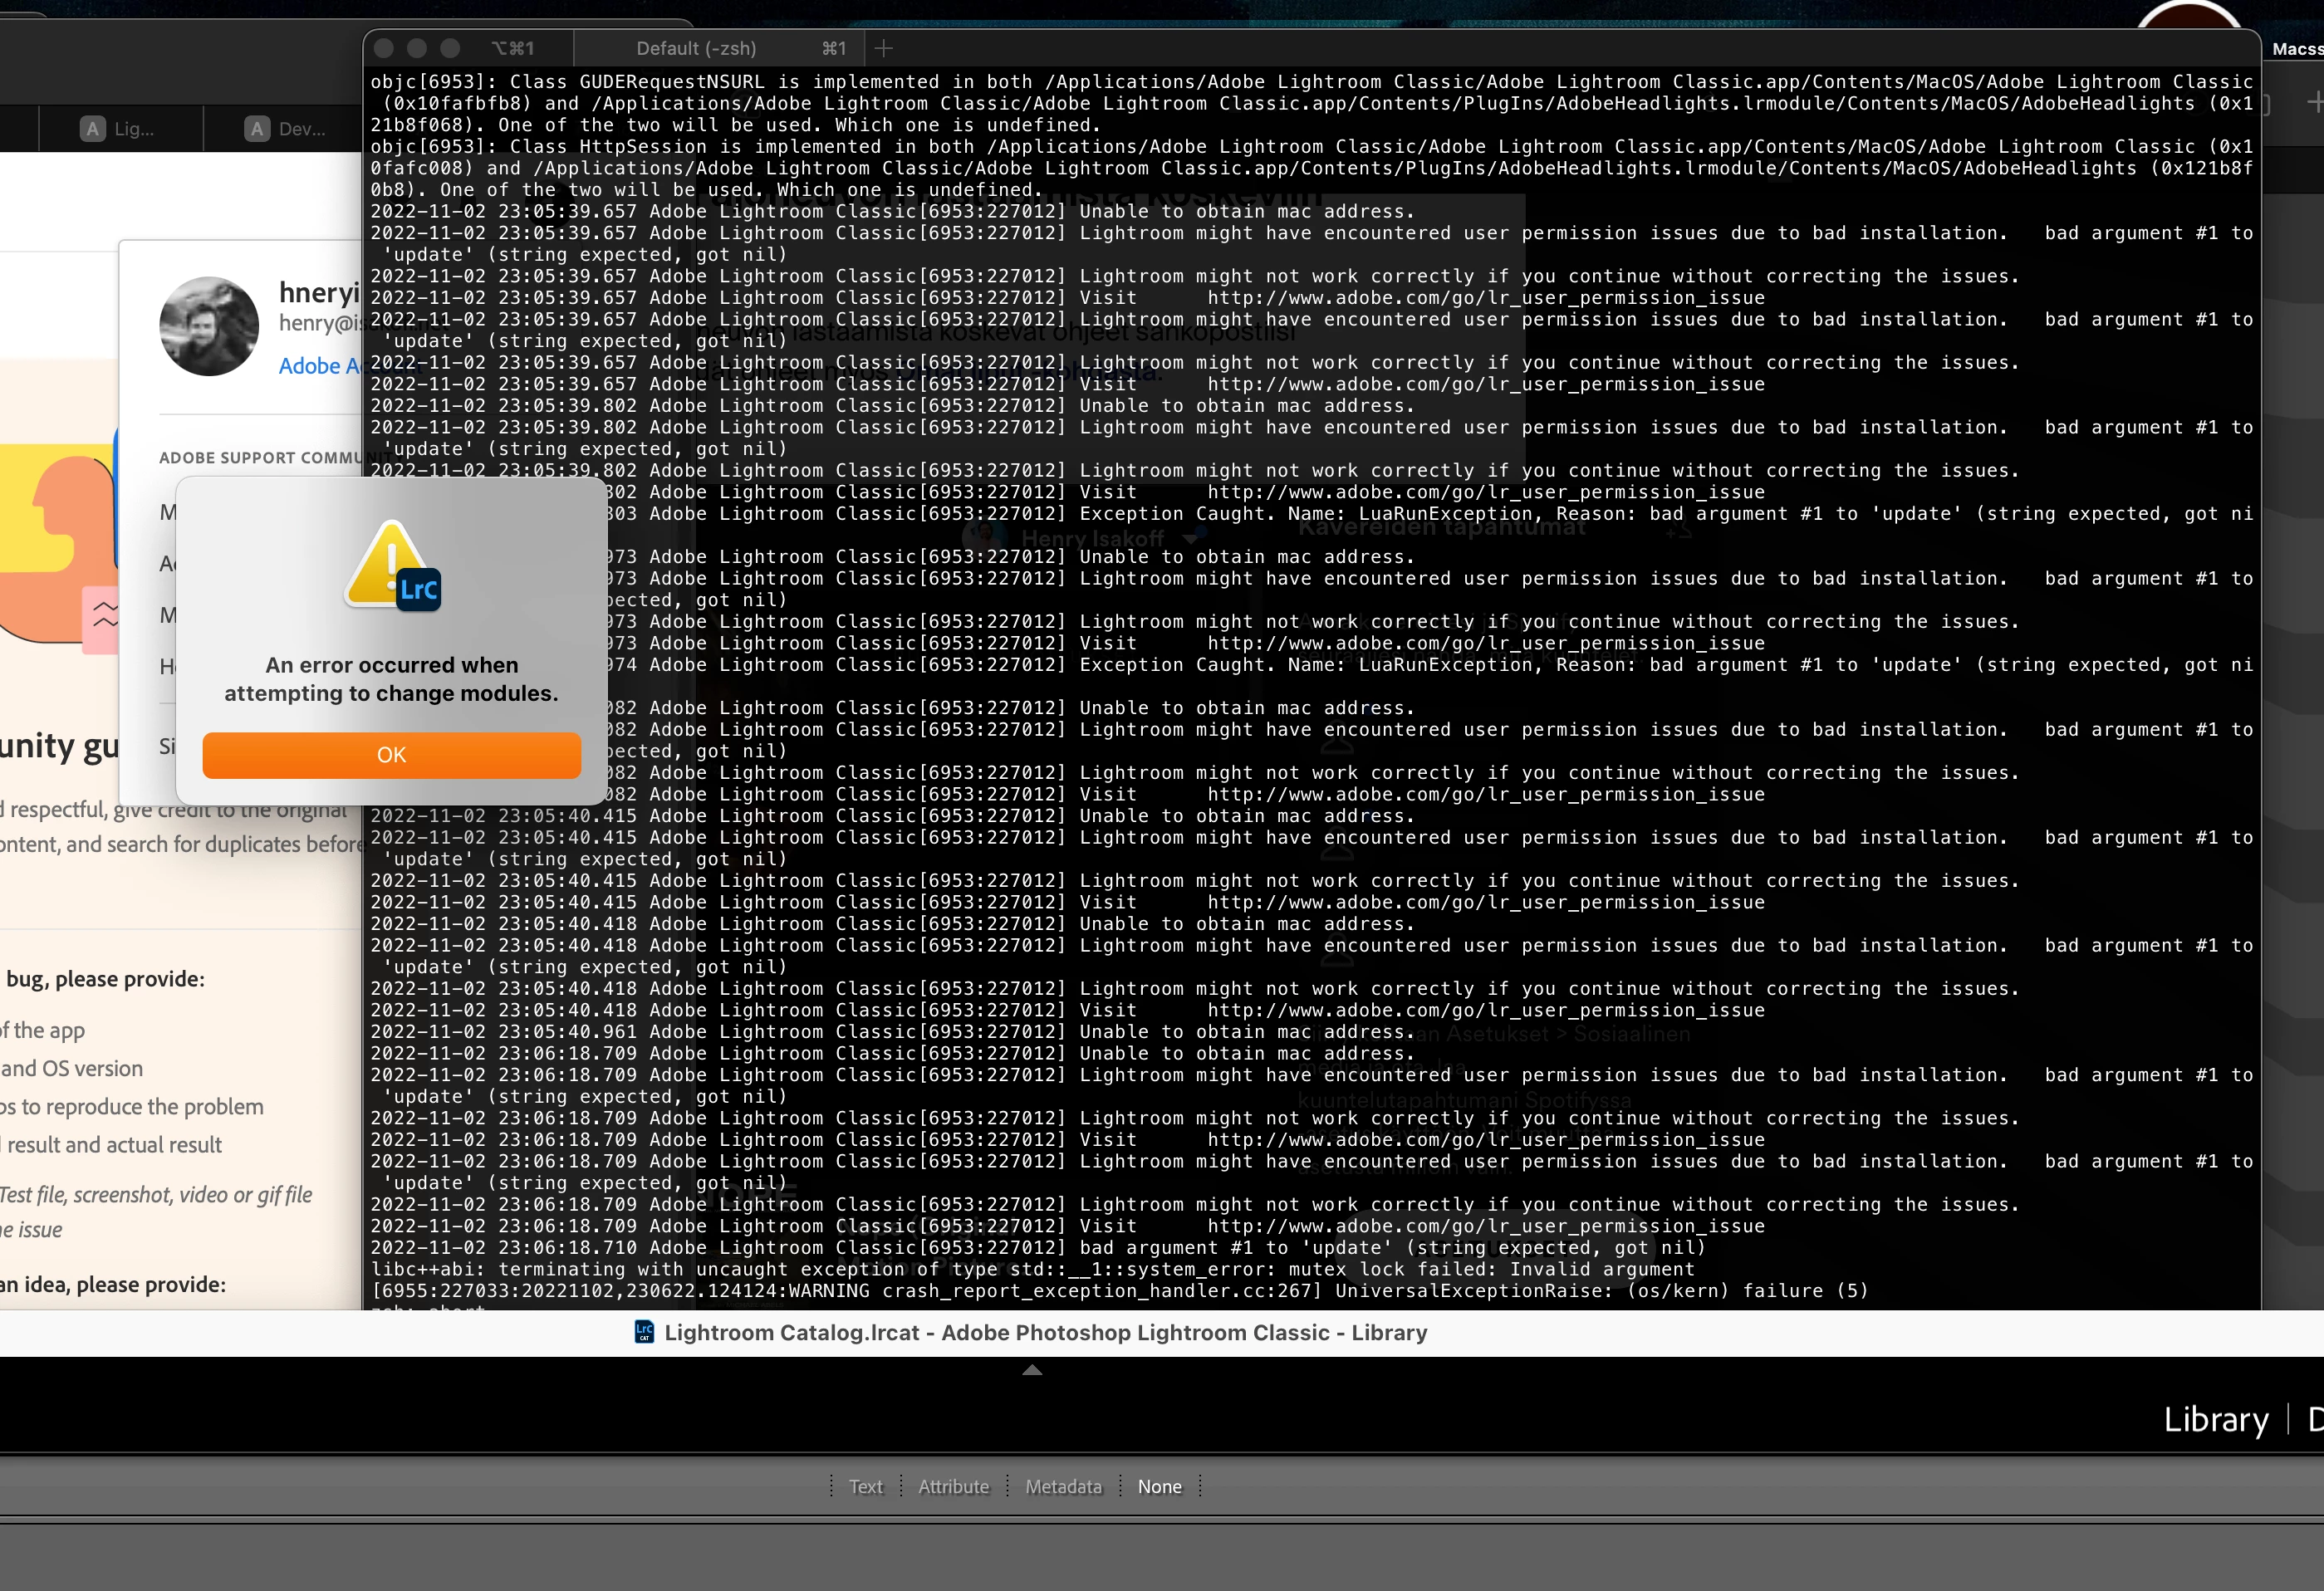Click the pink double-chevron up icon
Viewport: 2324px width, 1591px height.
[x=103, y=617]
